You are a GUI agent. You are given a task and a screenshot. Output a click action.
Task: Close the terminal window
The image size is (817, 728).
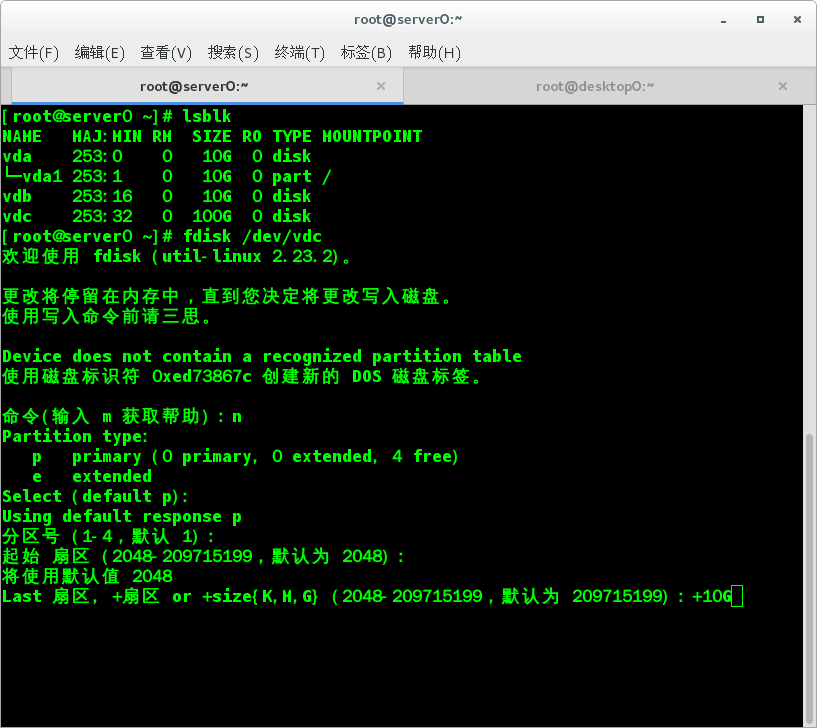[x=797, y=19]
